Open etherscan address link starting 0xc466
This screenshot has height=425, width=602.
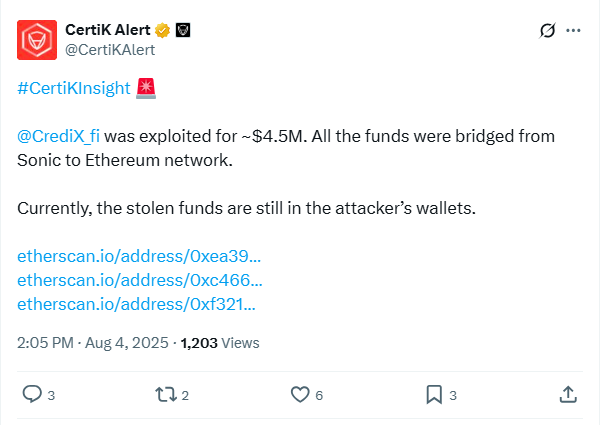pos(139,280)
